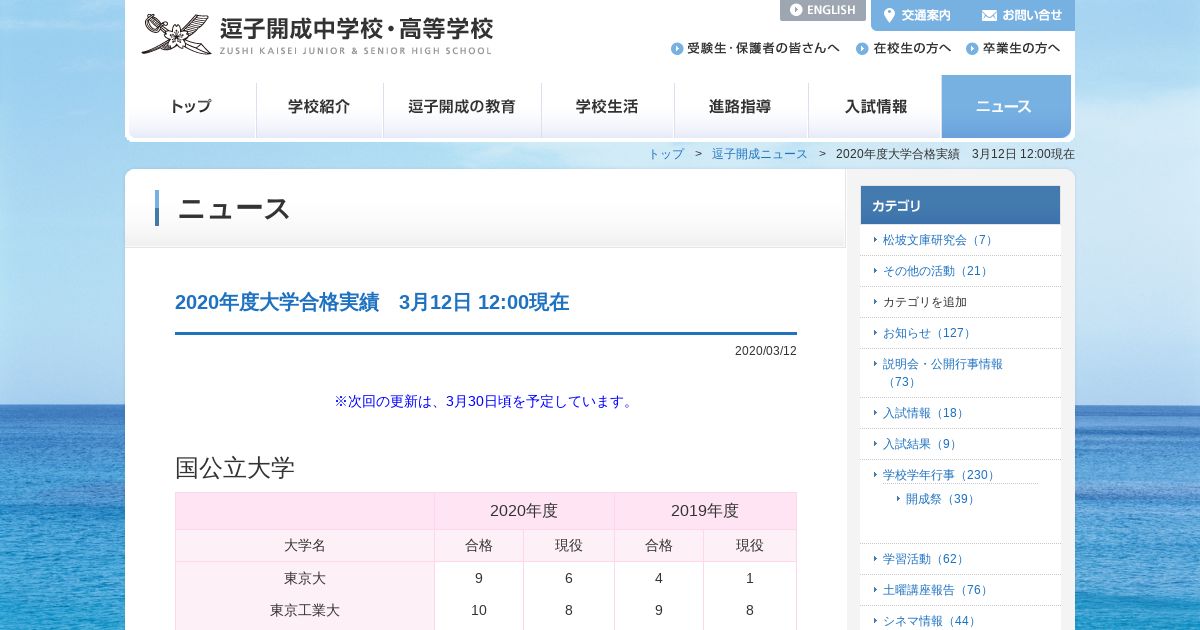Open 交通案内 access page
The image size is (1200, 630).
coord(916,15)
